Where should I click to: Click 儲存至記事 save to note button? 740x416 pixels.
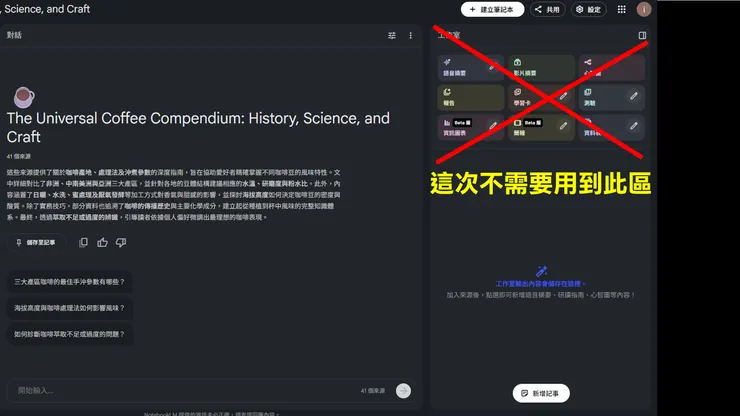click(36, 242)
